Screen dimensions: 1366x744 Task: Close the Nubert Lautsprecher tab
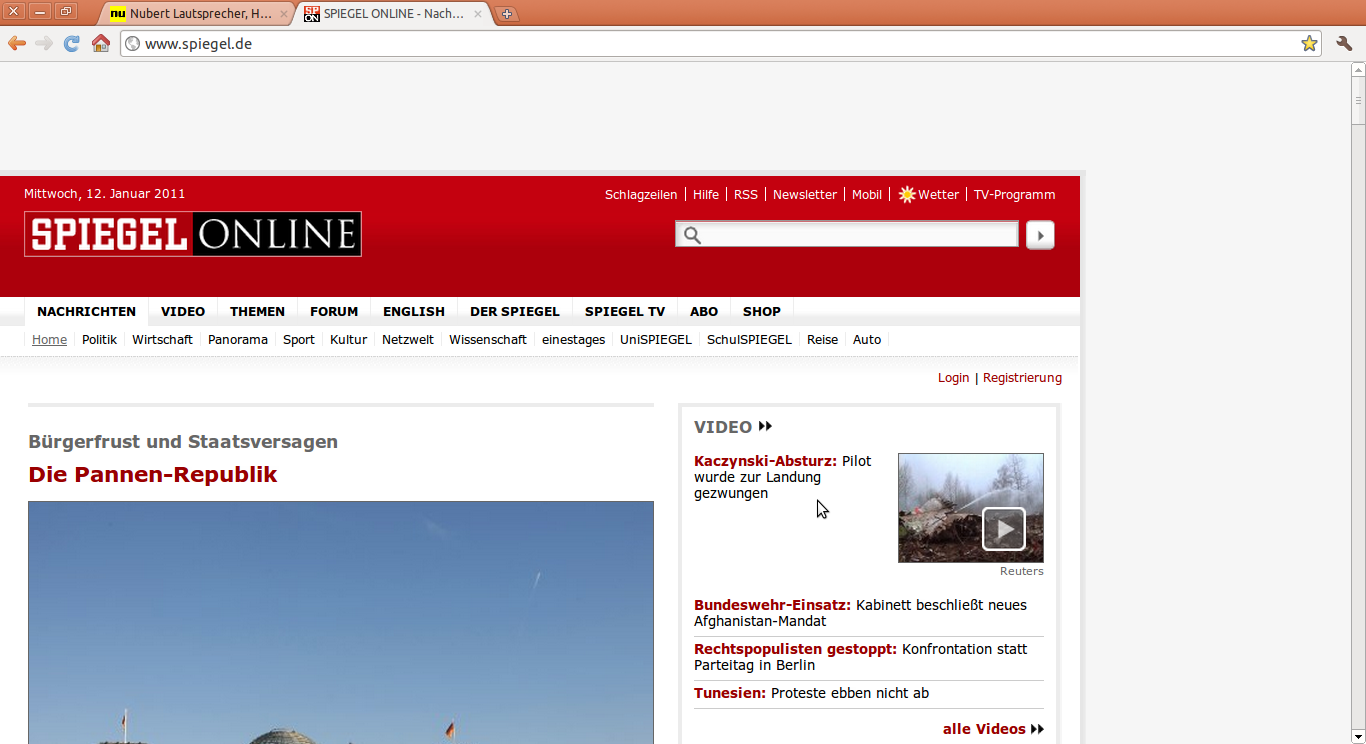click(284, 14)
